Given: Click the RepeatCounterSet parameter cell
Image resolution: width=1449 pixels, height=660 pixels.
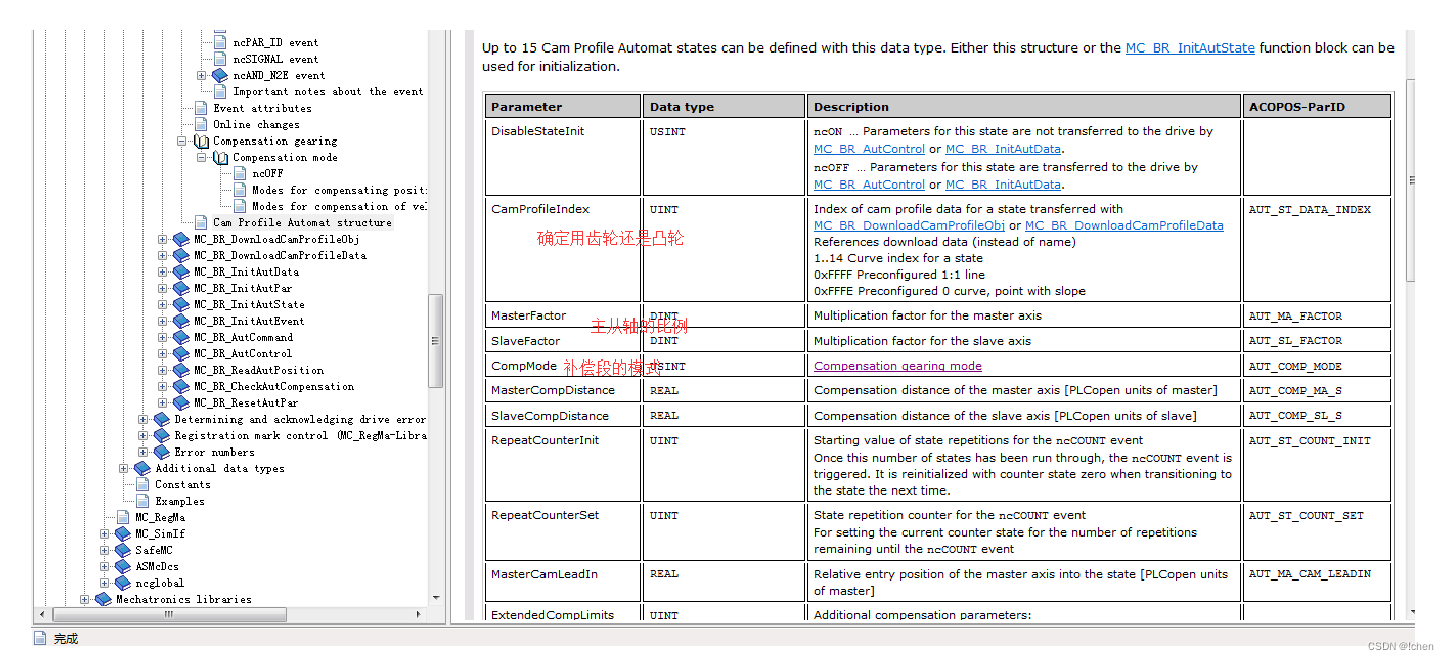Looking at the screenshot, I should 563,532.
